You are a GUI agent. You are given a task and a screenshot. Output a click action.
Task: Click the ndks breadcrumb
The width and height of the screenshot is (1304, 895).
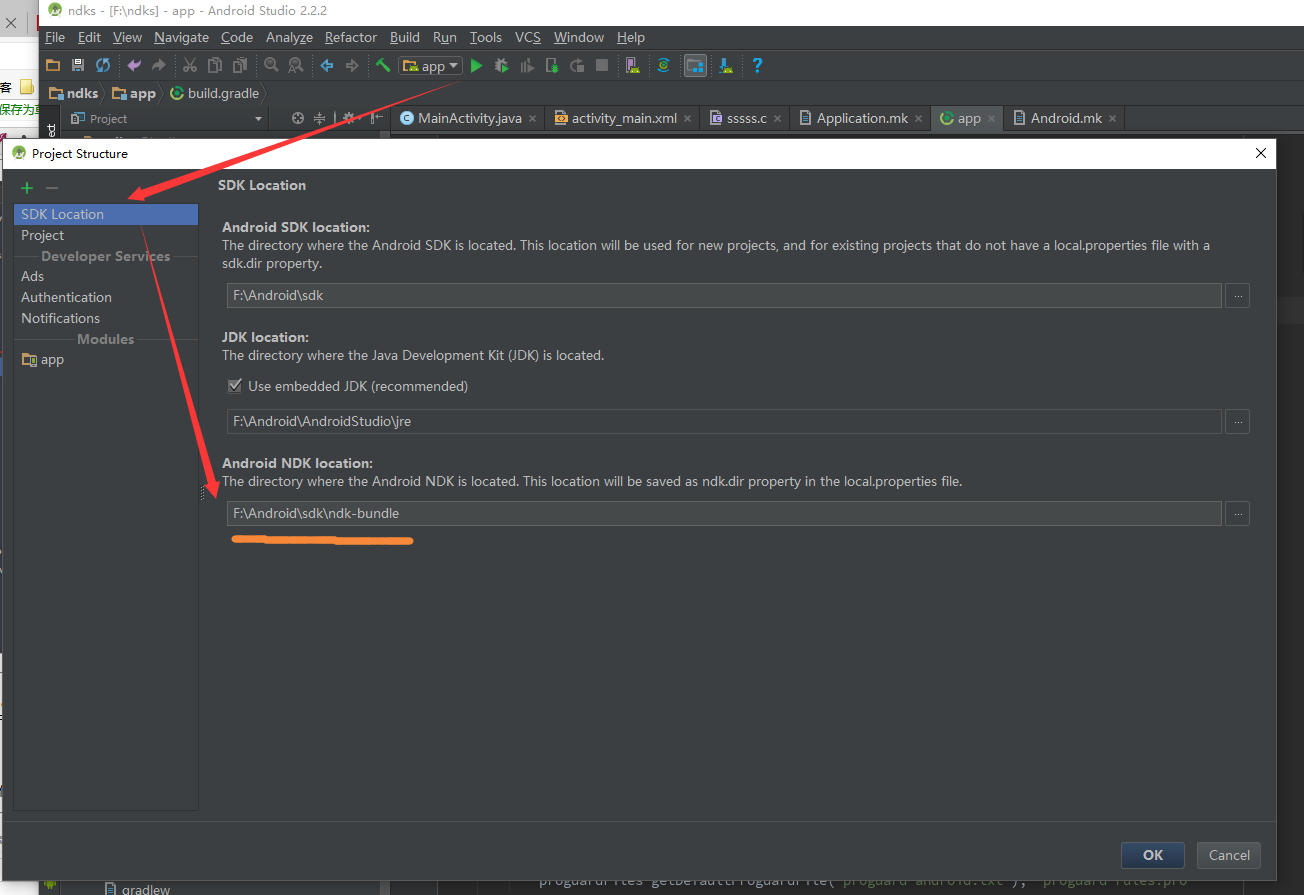coord(74,93)
